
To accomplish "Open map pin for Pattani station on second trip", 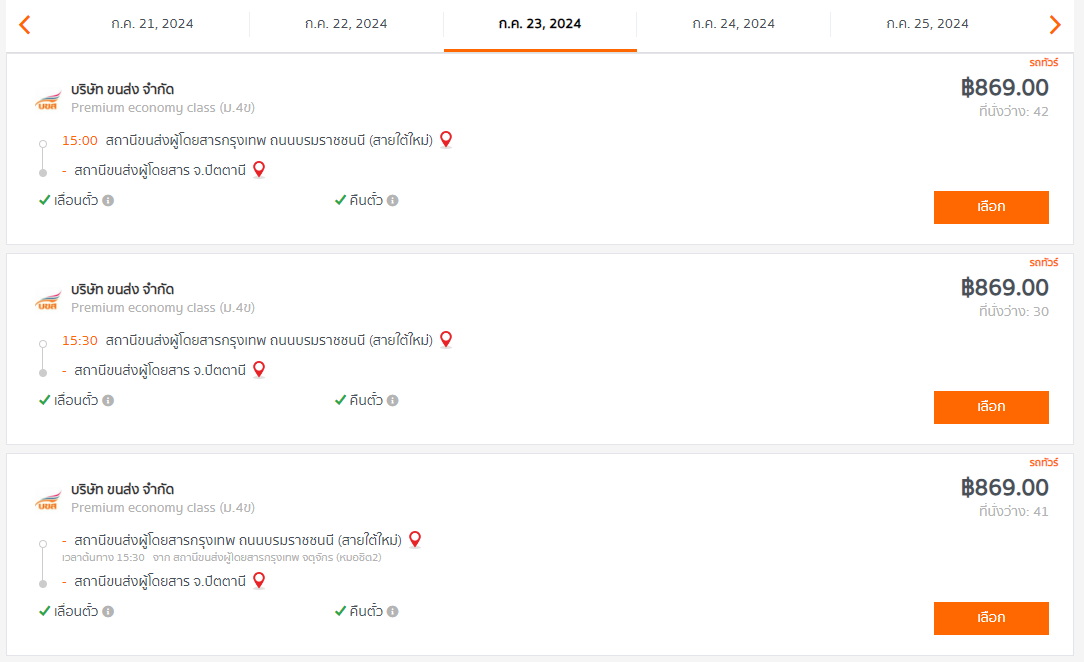I will point(259,370).
